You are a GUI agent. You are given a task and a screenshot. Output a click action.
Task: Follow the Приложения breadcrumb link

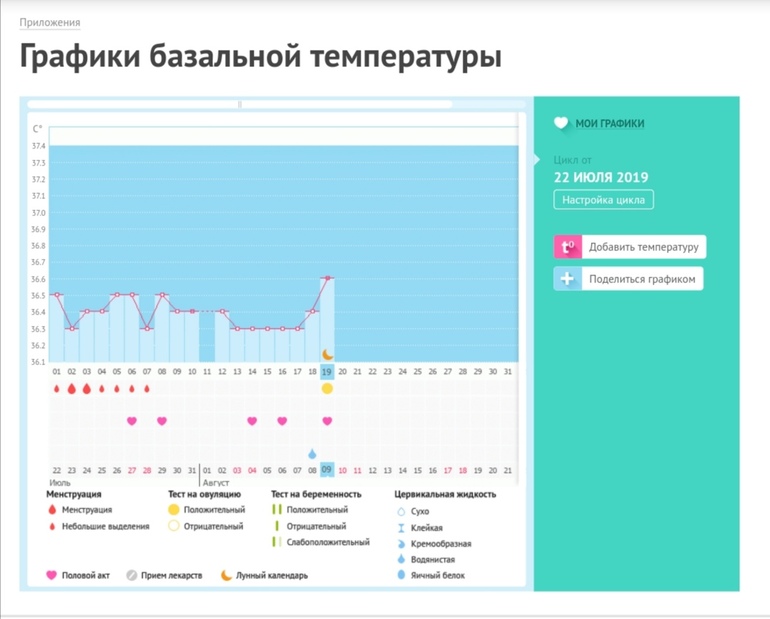(x=50, y=22)
